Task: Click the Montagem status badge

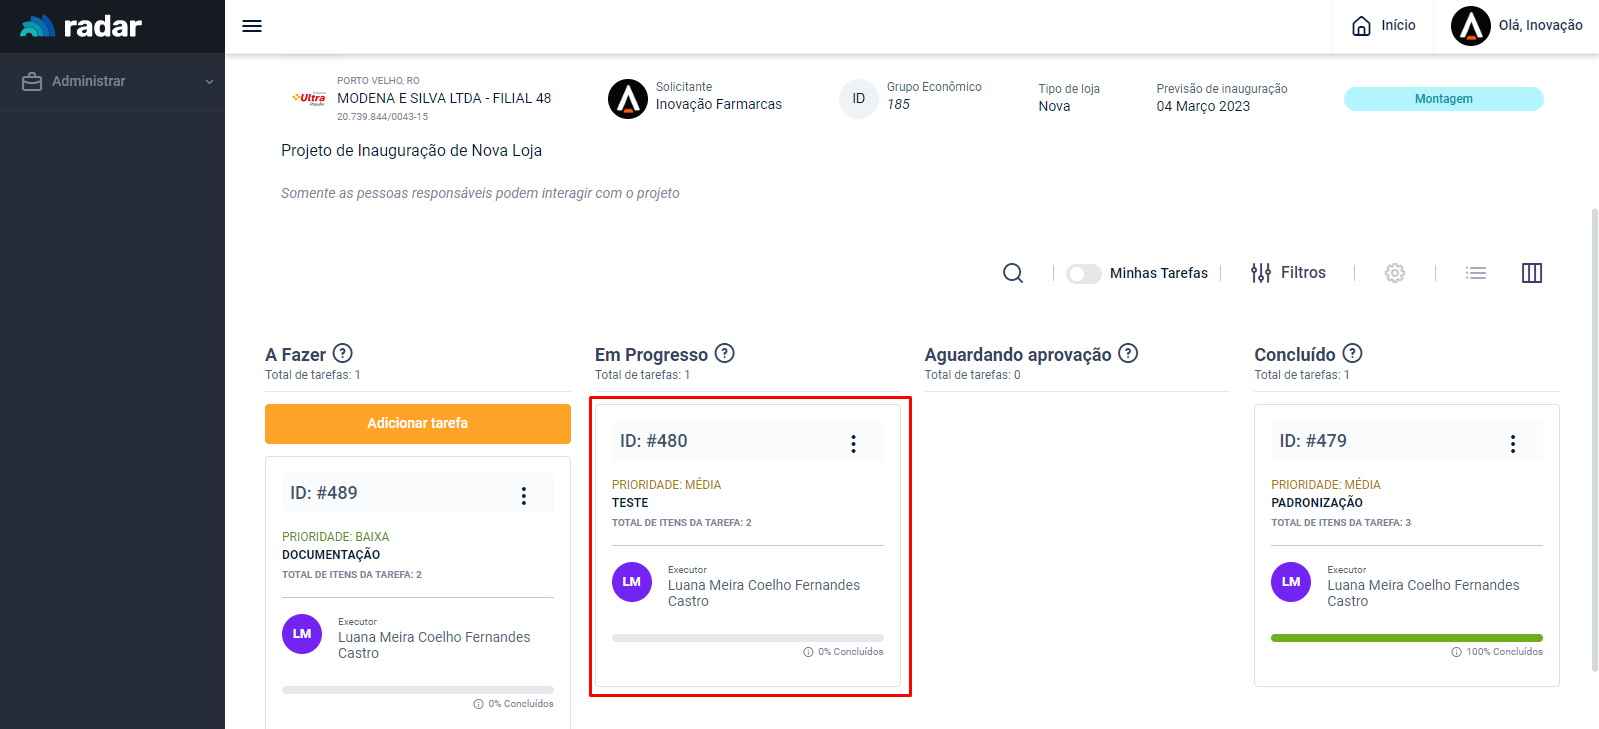Action: click(1443, 99)
